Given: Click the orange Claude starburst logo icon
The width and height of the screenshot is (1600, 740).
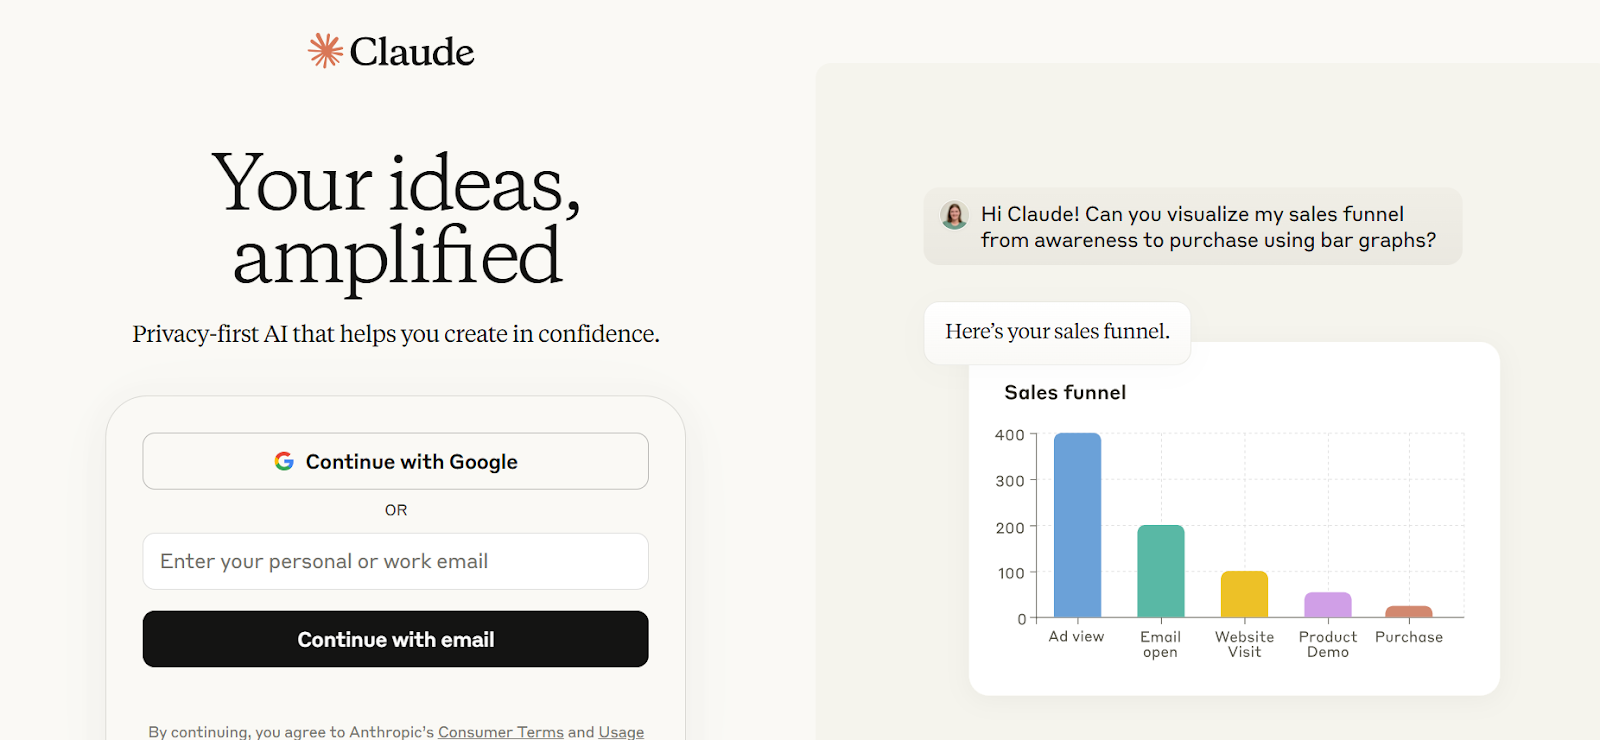Looking at the screenshot, I should (325, 51).
